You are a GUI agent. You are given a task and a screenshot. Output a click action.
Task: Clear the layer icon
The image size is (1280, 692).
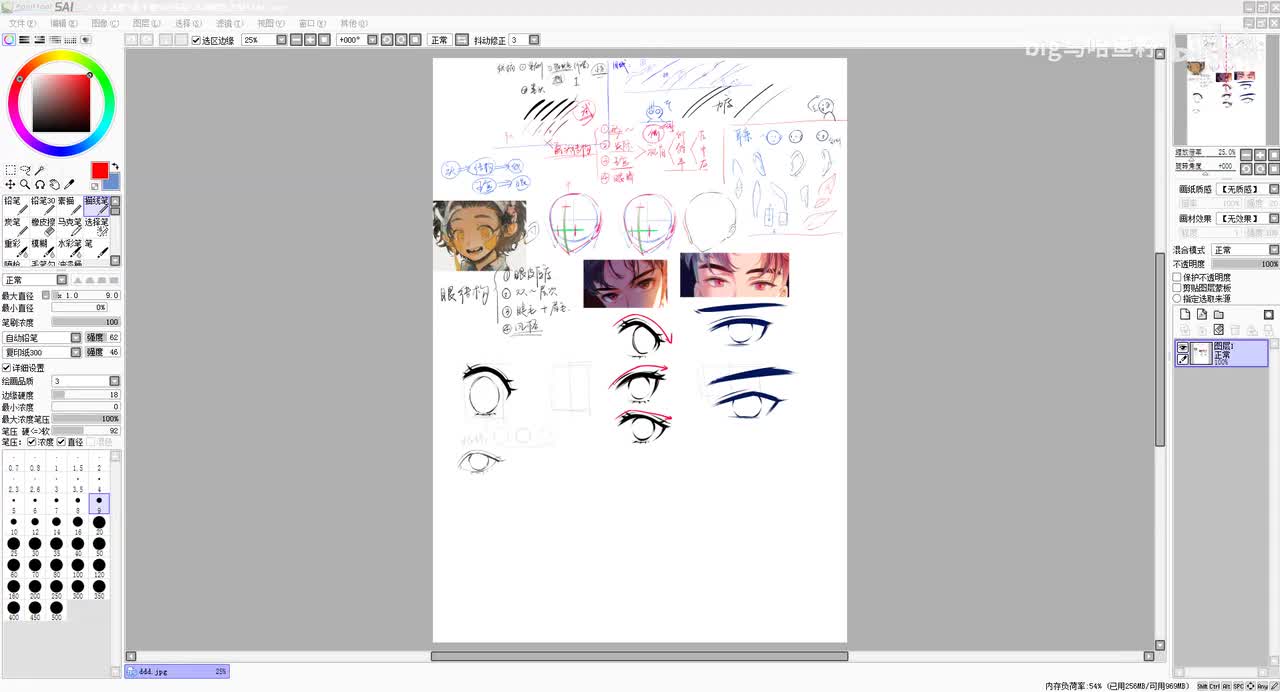click(1219, 329)
